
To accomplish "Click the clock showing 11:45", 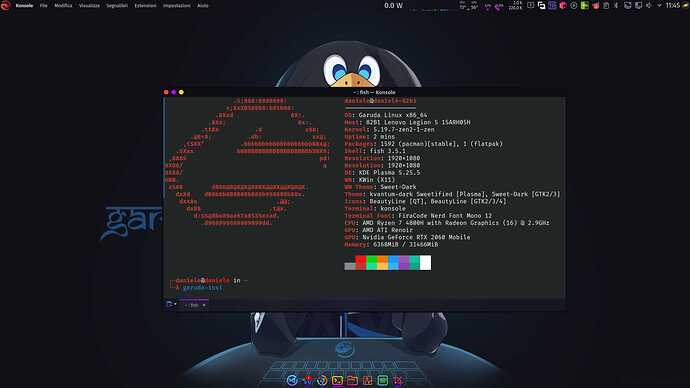I will coord(673,6).
